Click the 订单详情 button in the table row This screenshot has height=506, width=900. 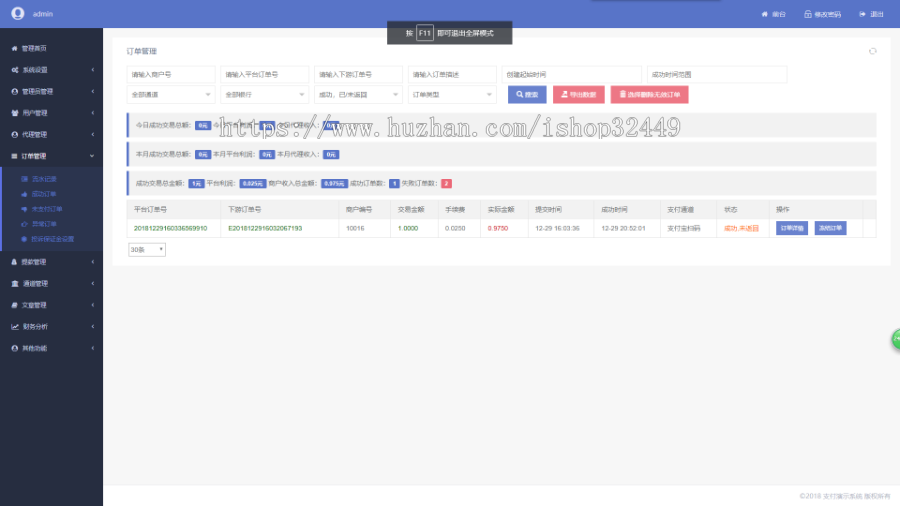[792, 228]
